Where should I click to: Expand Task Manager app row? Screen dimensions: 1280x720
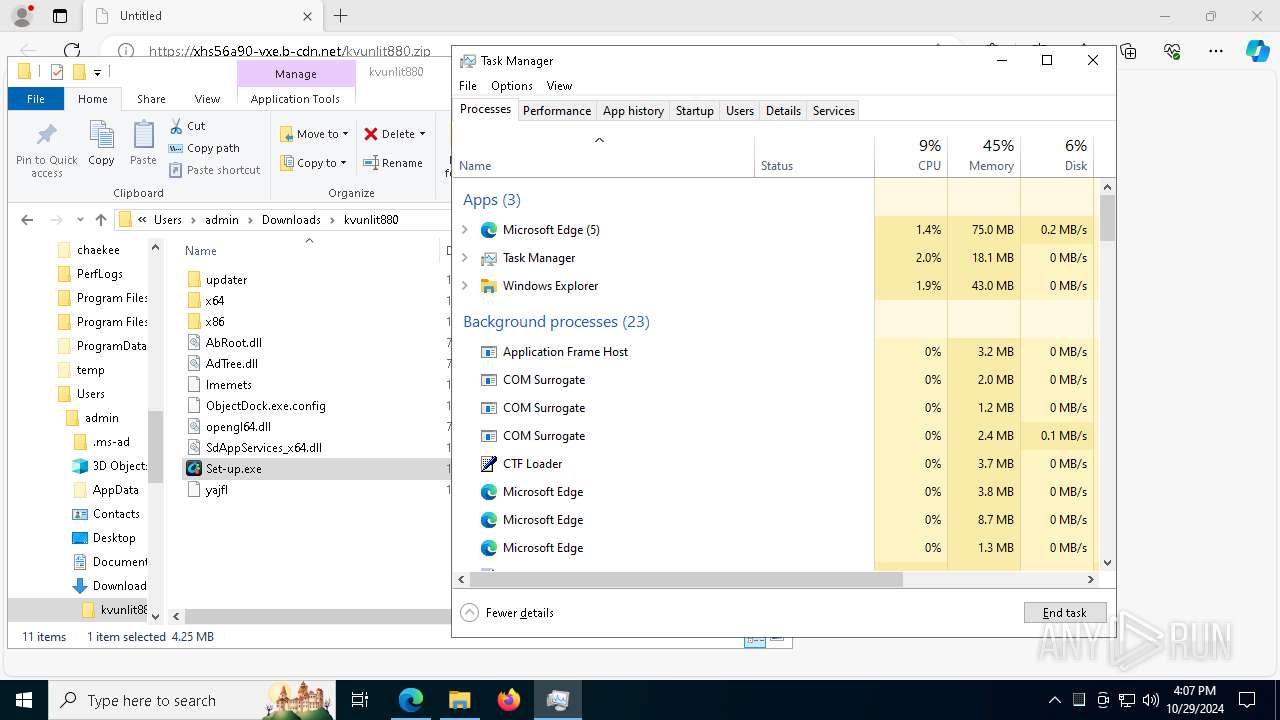click(465, 258)
